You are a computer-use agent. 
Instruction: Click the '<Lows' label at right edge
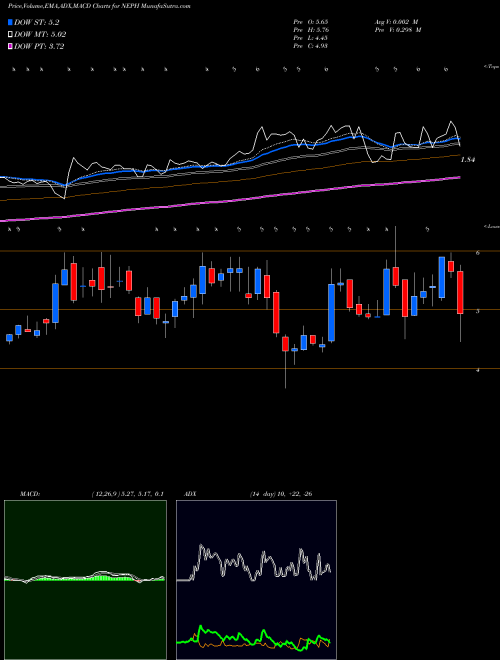click(492, 226)
